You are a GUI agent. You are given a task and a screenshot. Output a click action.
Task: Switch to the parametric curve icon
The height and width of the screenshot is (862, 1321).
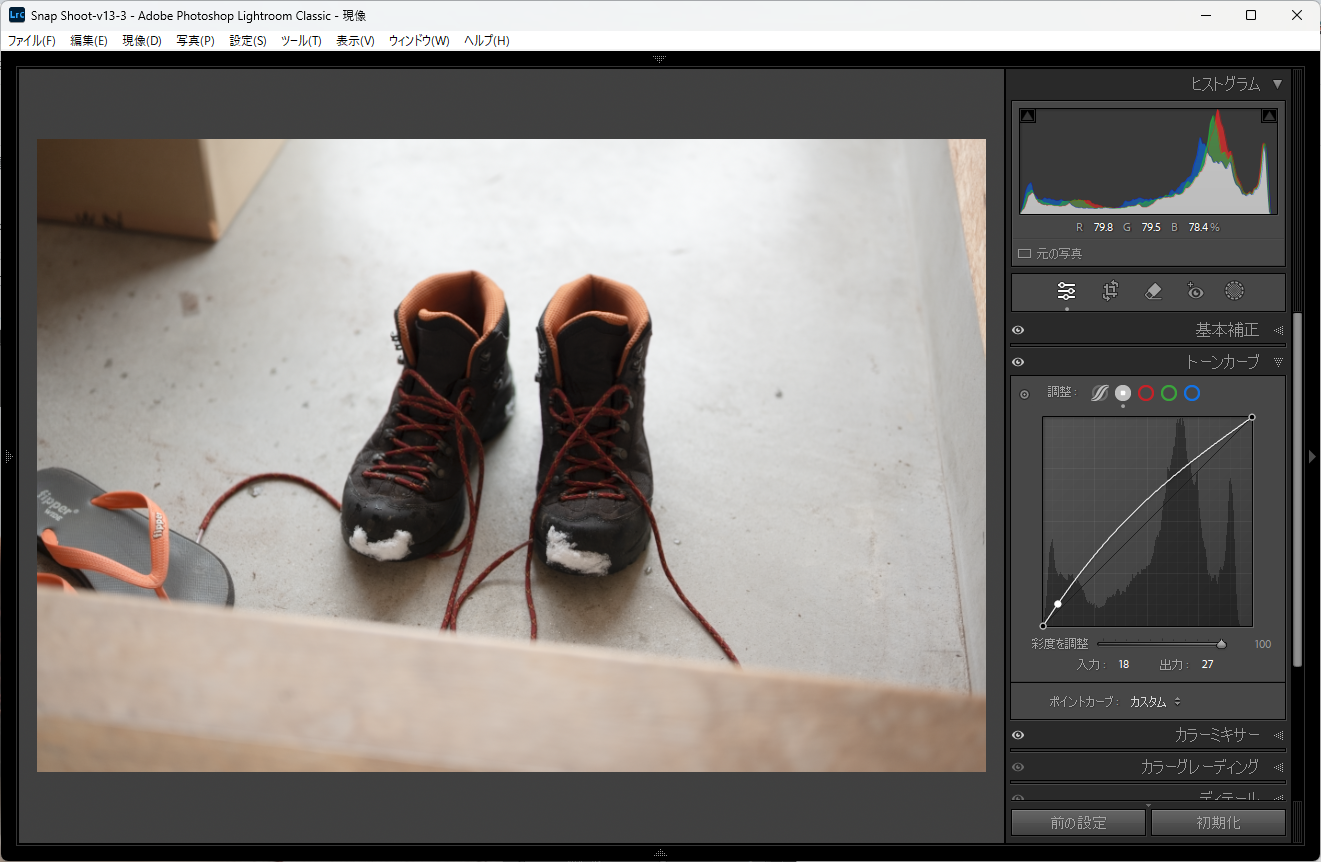coord(1099,393)
